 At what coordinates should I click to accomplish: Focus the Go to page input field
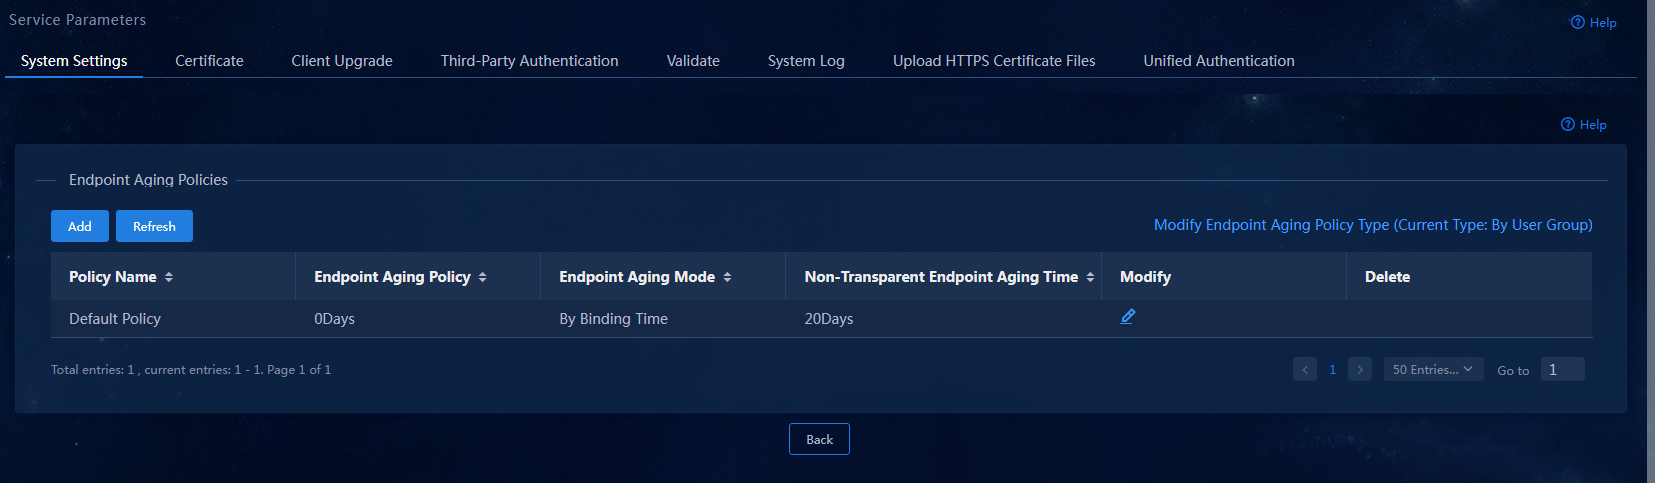(x=1563, y=369)
